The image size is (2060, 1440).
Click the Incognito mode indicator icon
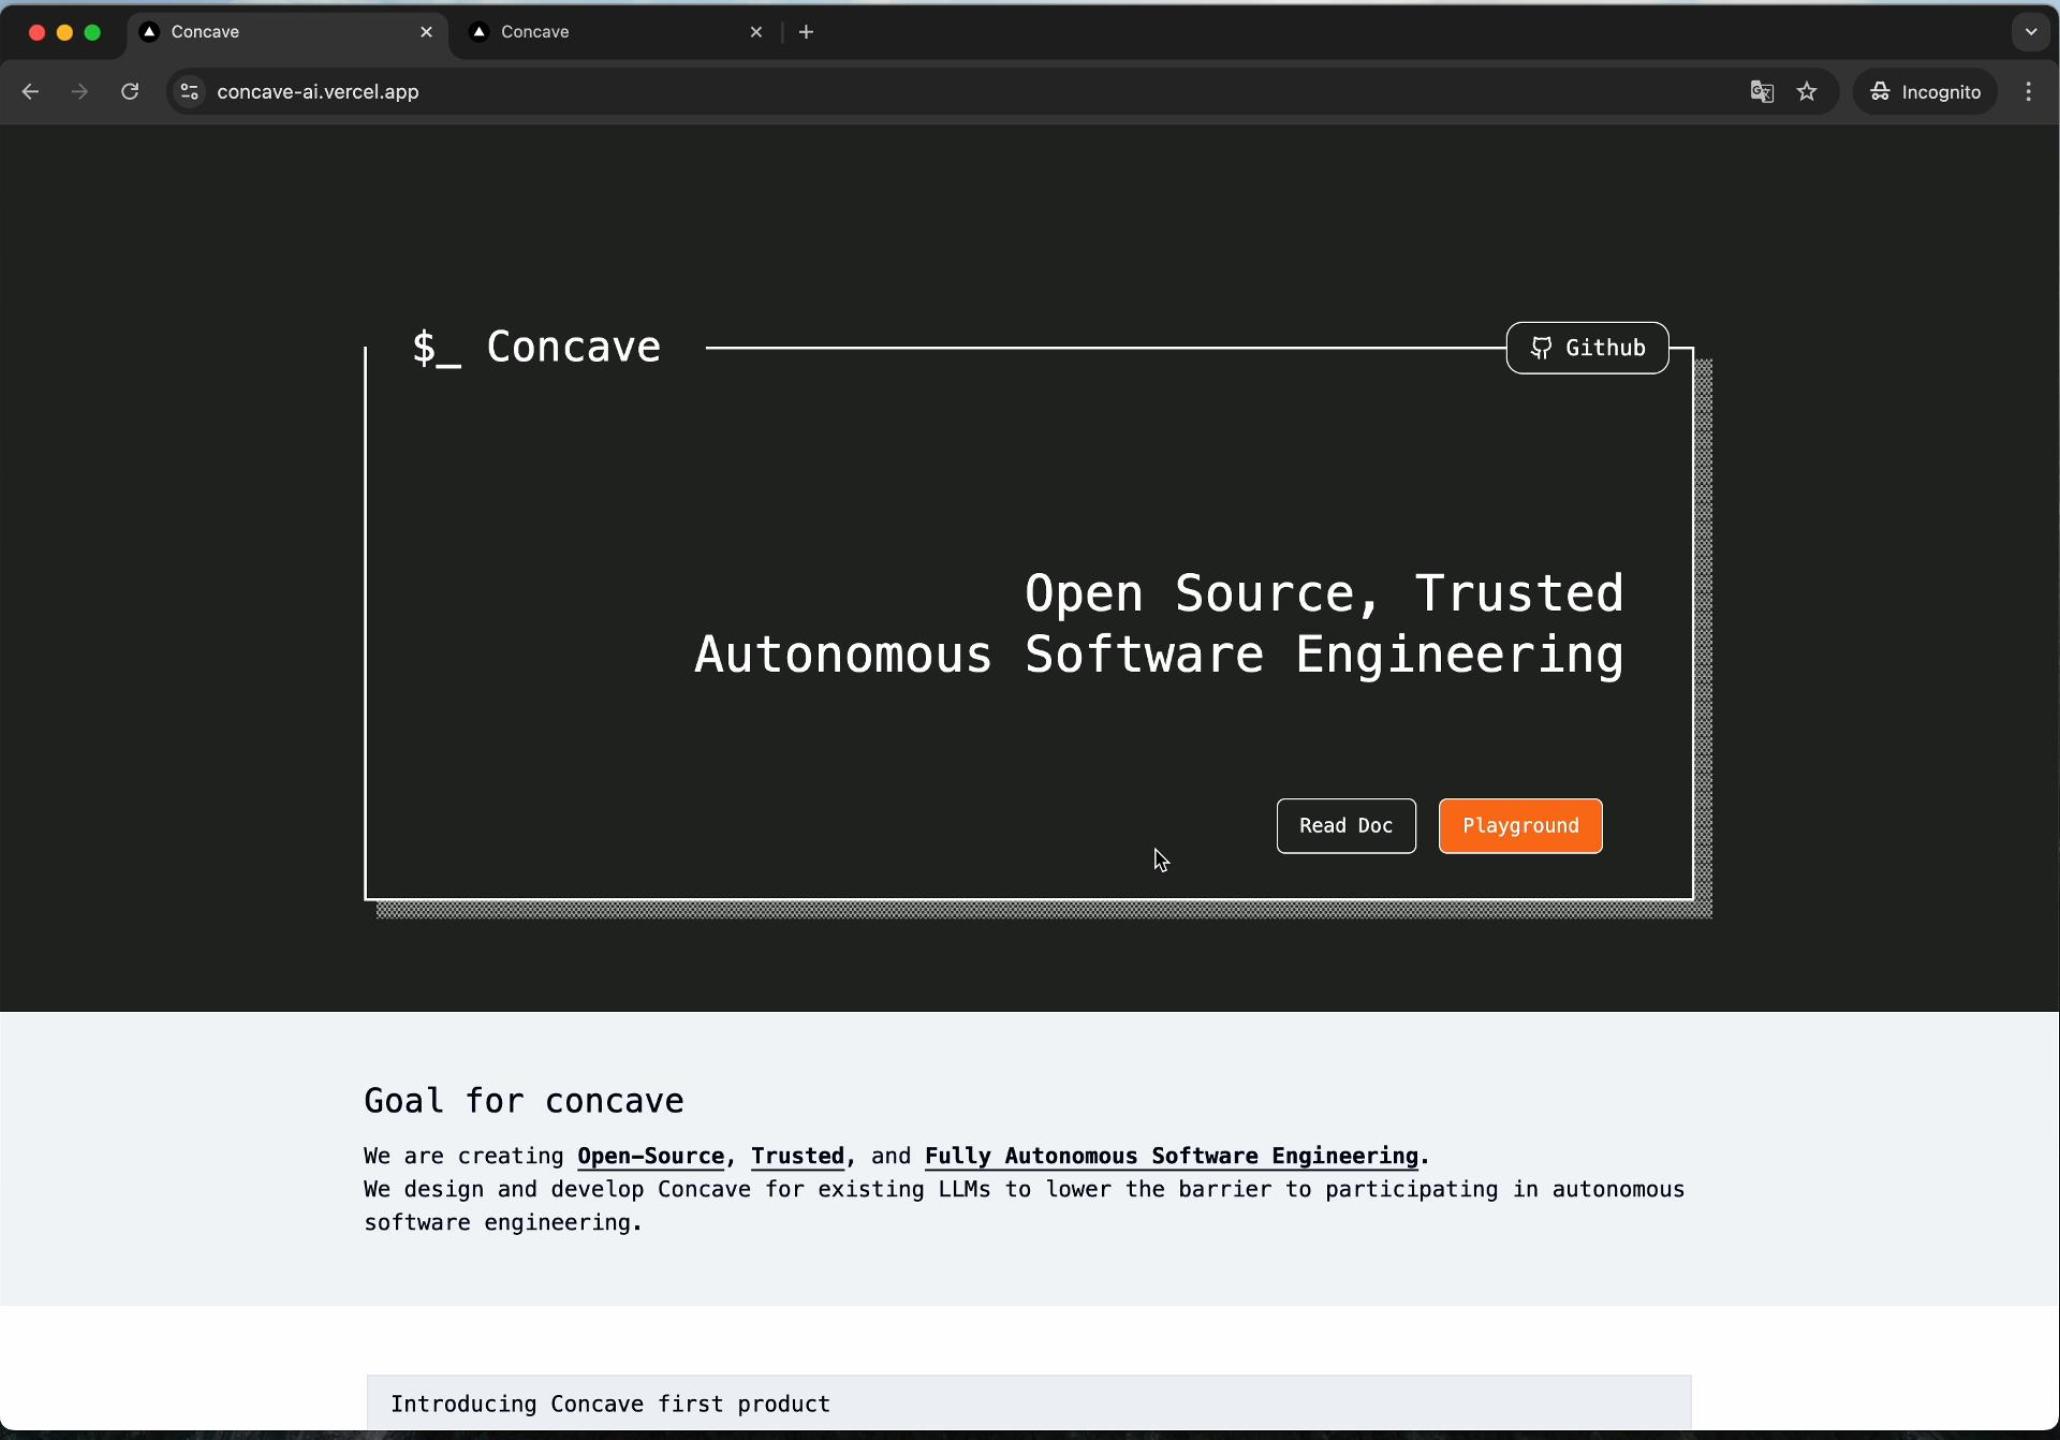click(1879, 91)
